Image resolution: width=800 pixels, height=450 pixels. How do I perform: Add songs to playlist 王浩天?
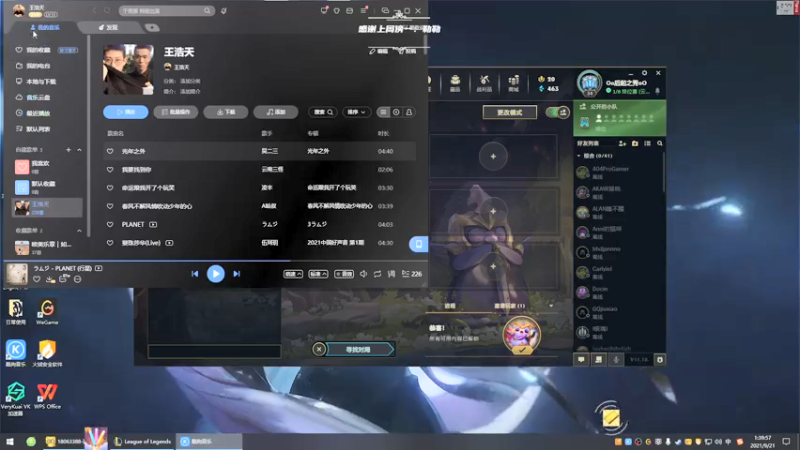pyautogui.click(x=276, y=112)
